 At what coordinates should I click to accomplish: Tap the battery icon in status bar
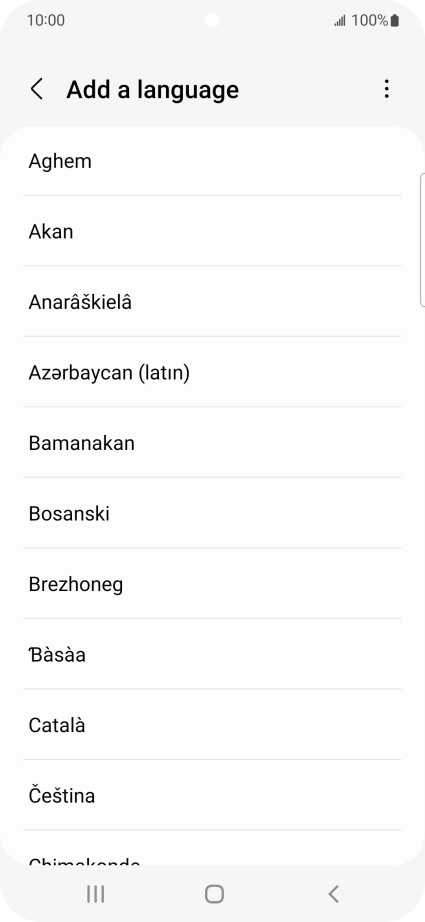point(394,21)
